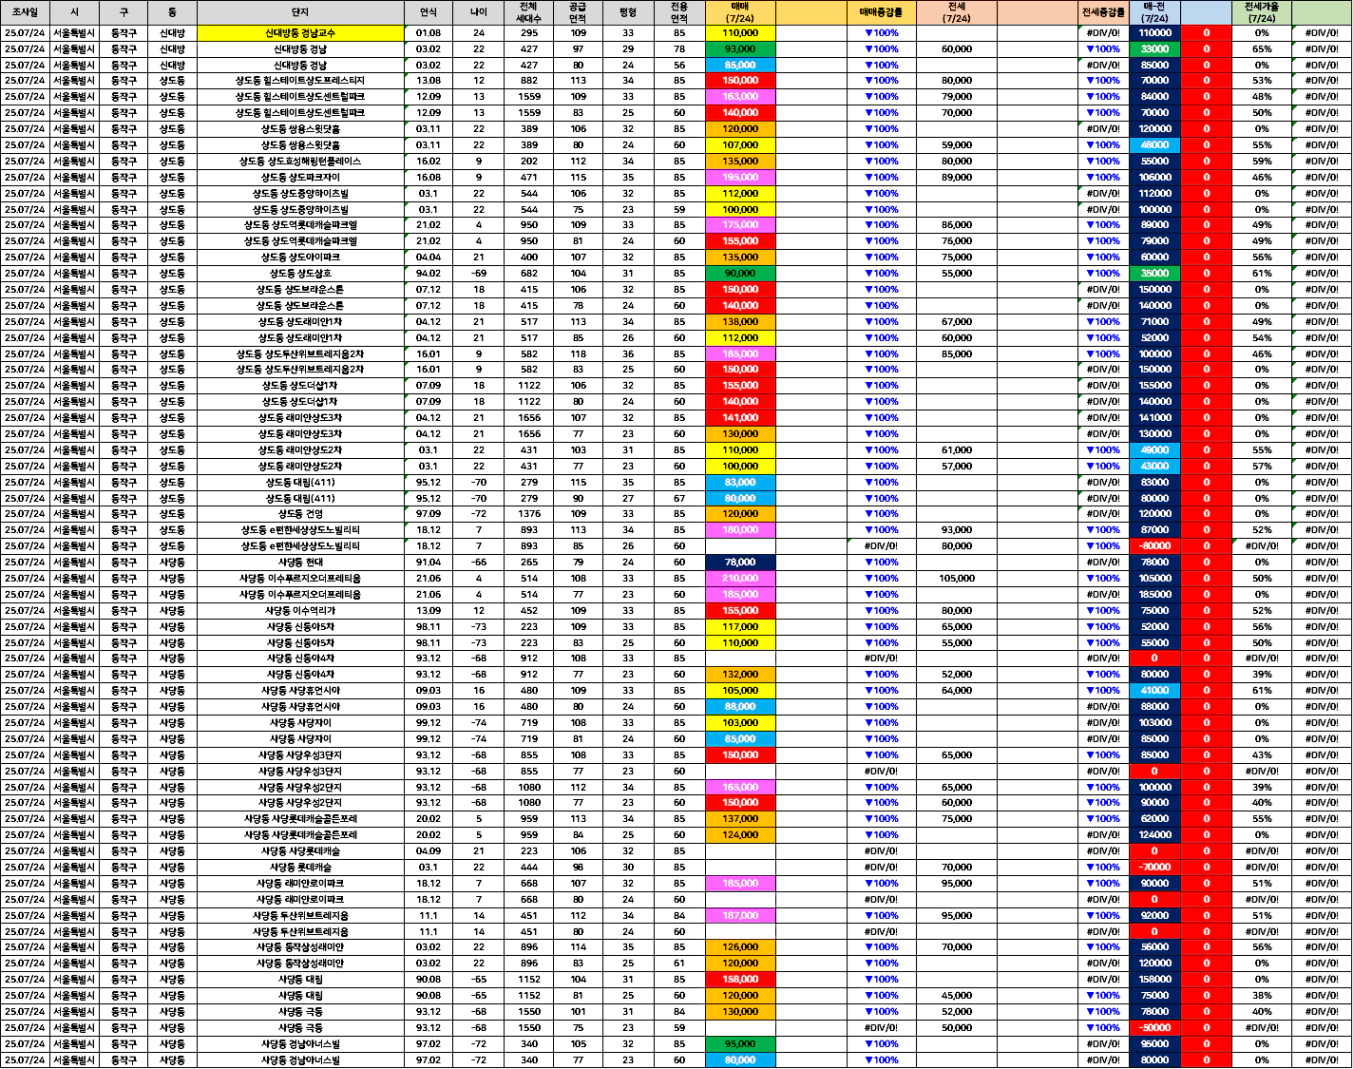The image size is (1353, 1069).
Task: Select the pink 210,000 sale price cell
Action: tap(740, 578)
